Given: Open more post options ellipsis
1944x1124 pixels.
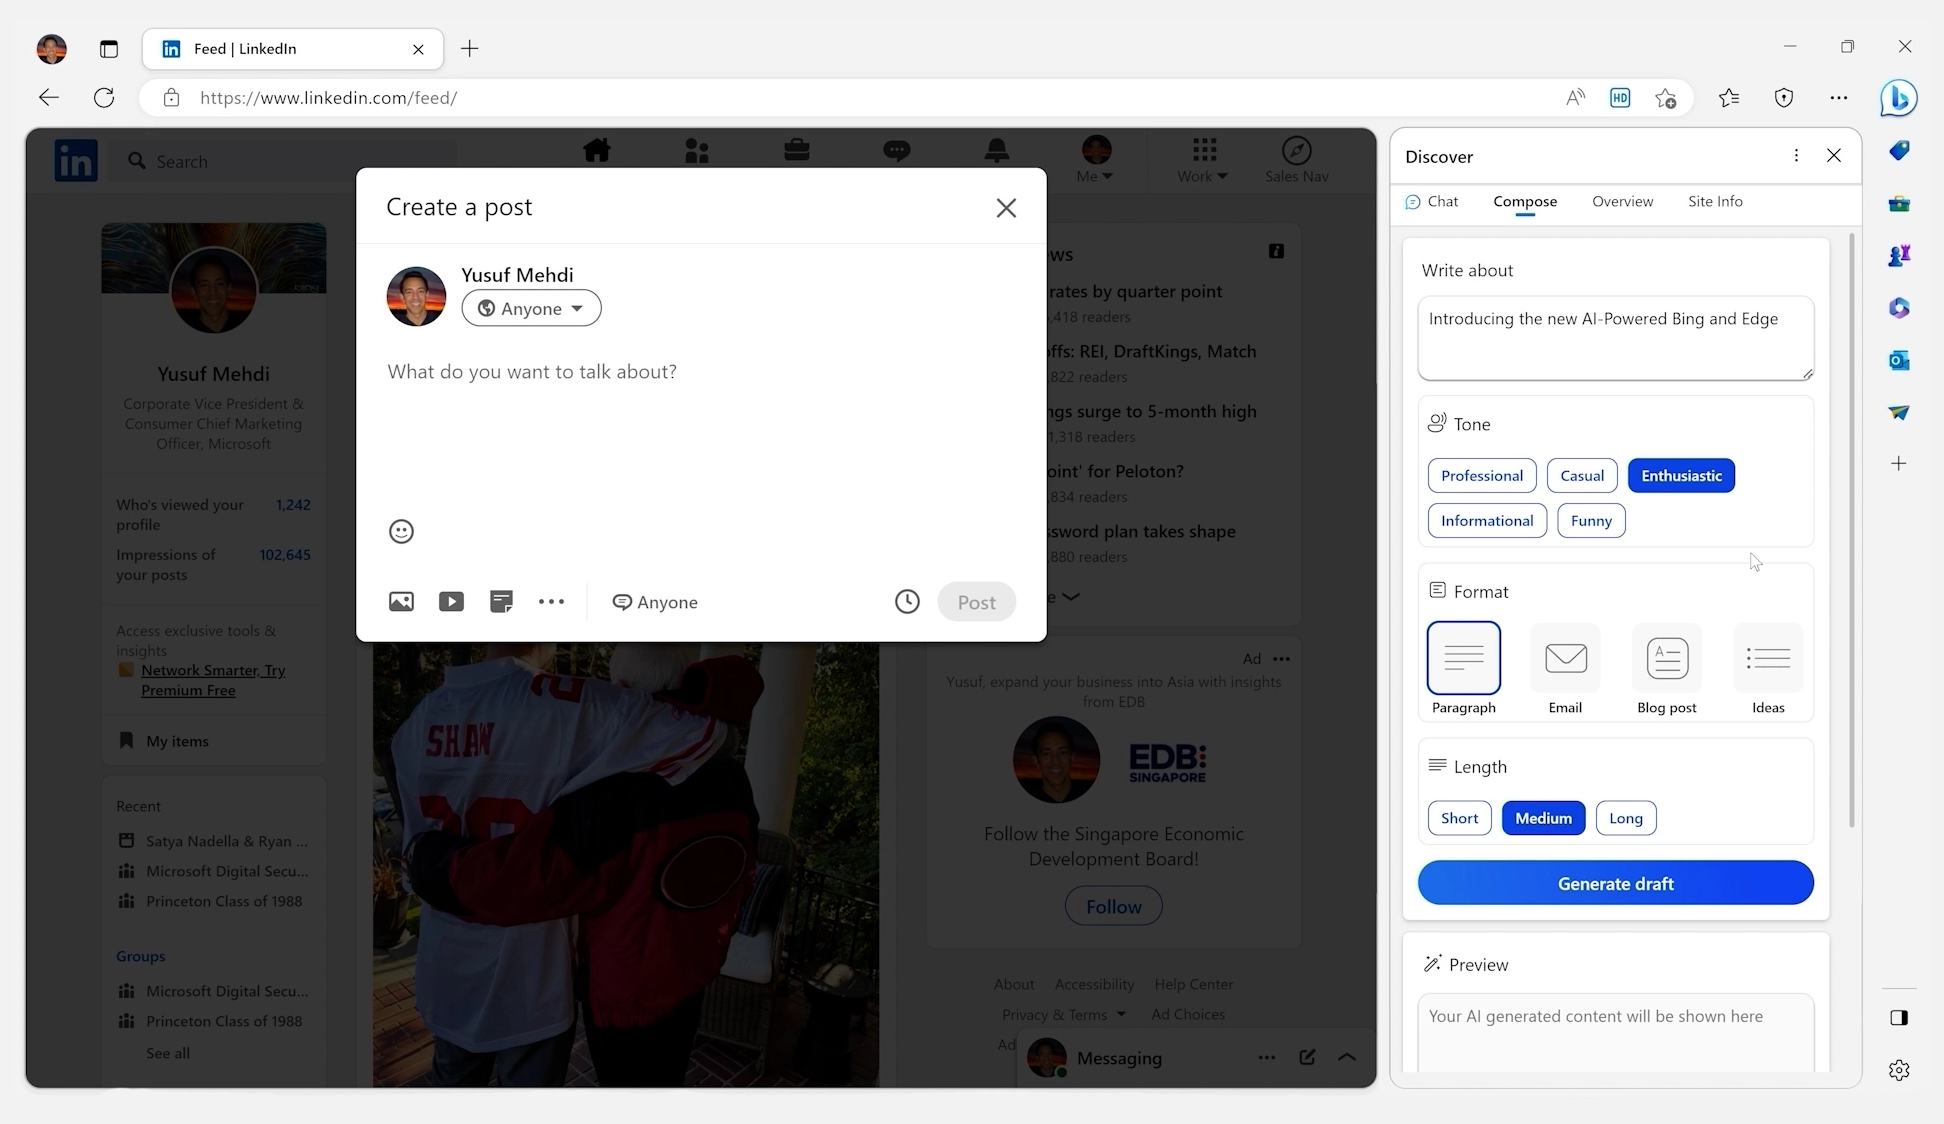Looking at the screenshot, I should (551, 602).
